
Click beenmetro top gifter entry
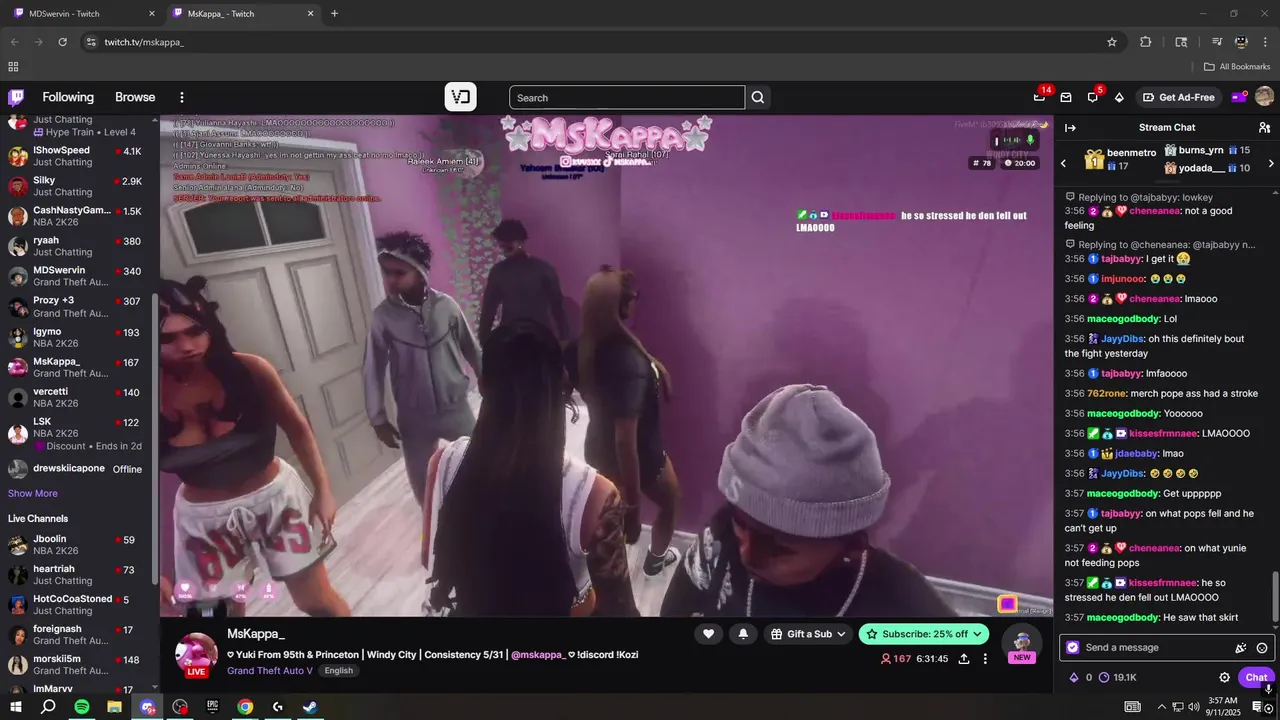[1120, 159]
